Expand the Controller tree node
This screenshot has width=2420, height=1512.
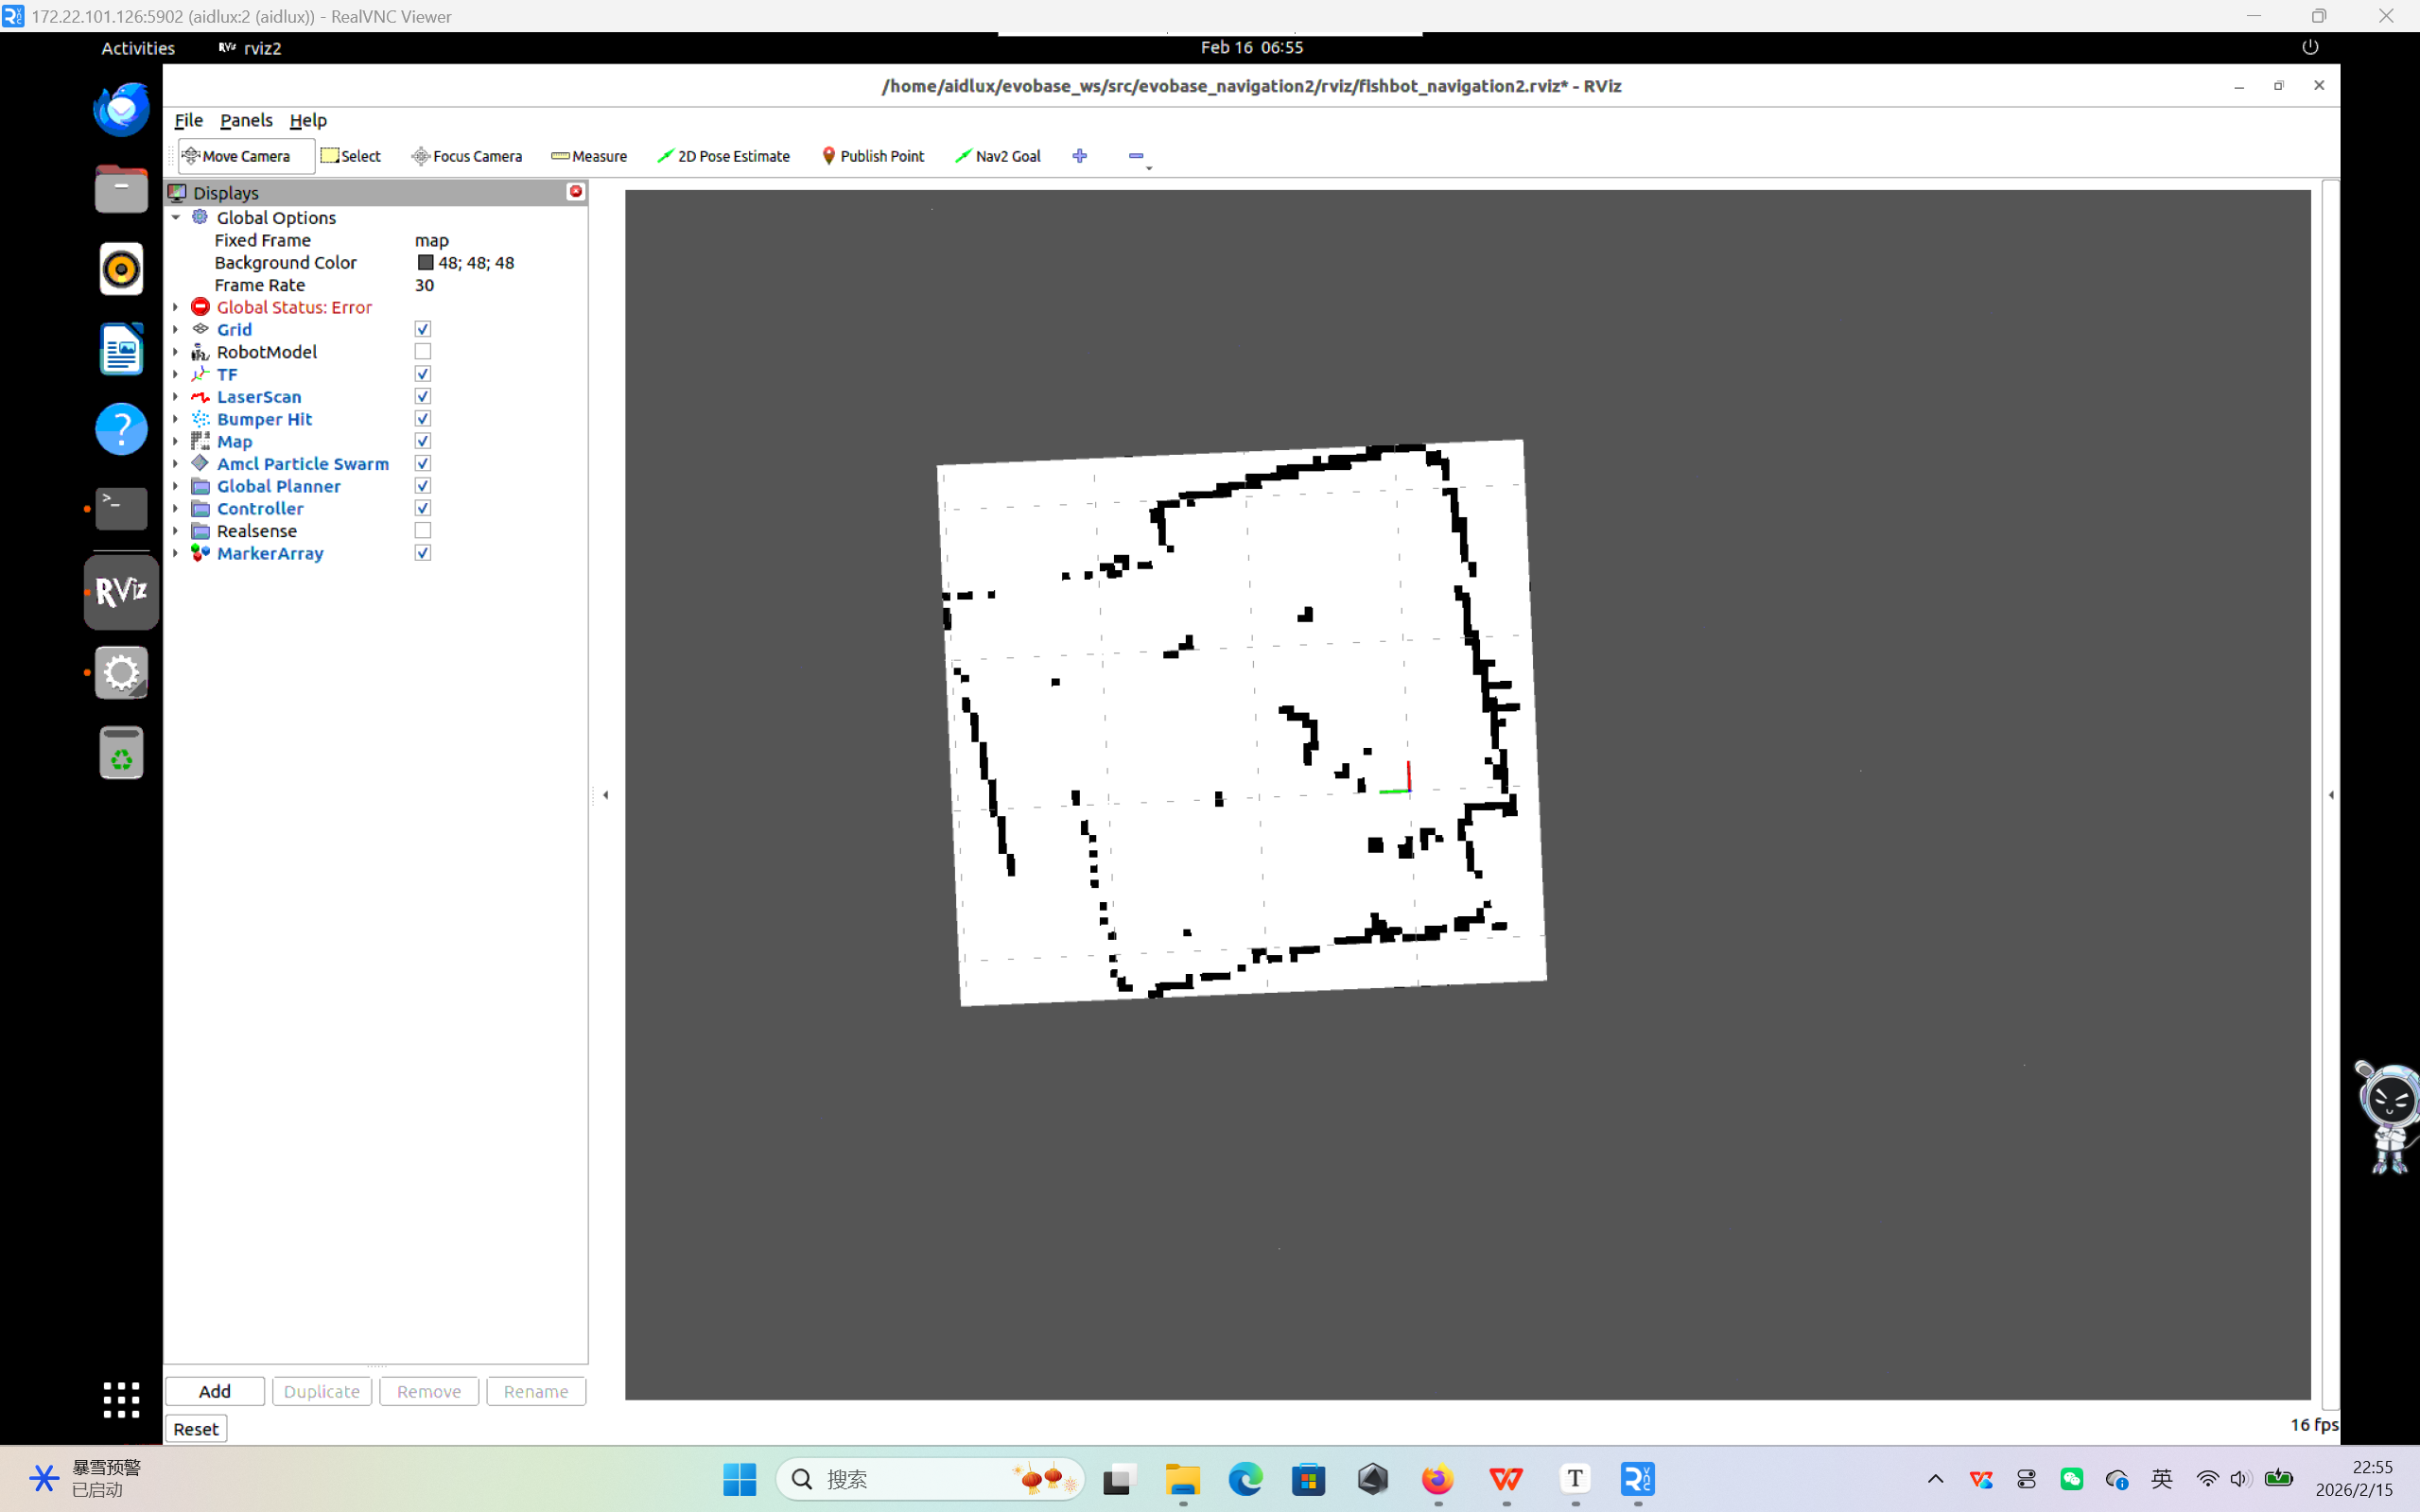click(x=176, y=509)
